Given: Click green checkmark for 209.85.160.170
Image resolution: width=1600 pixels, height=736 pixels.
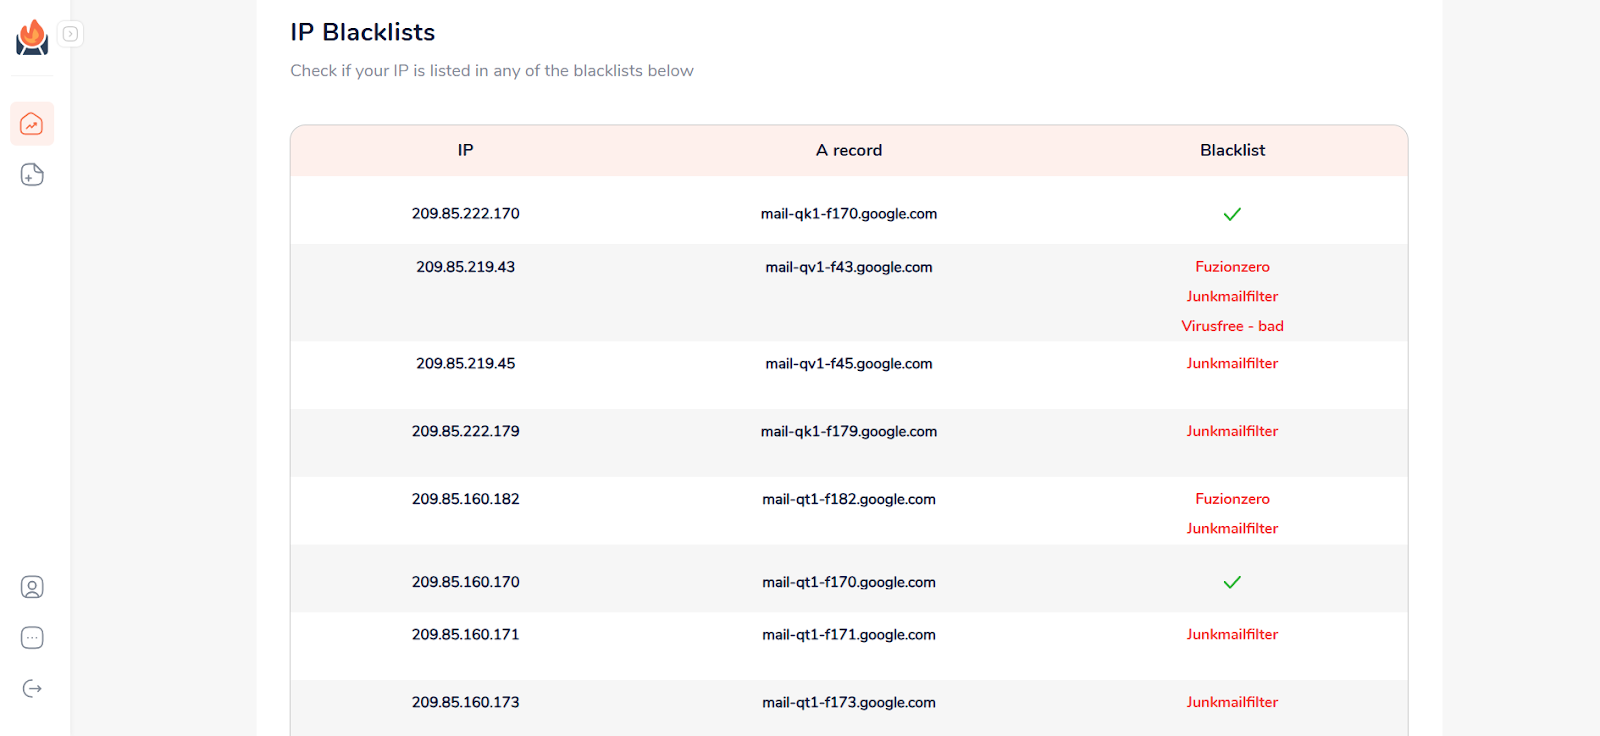Looking at the screenshot, I should coord(1232,582).
